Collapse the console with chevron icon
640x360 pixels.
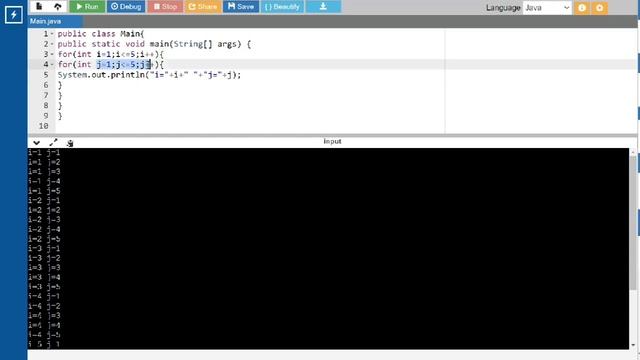37,143
